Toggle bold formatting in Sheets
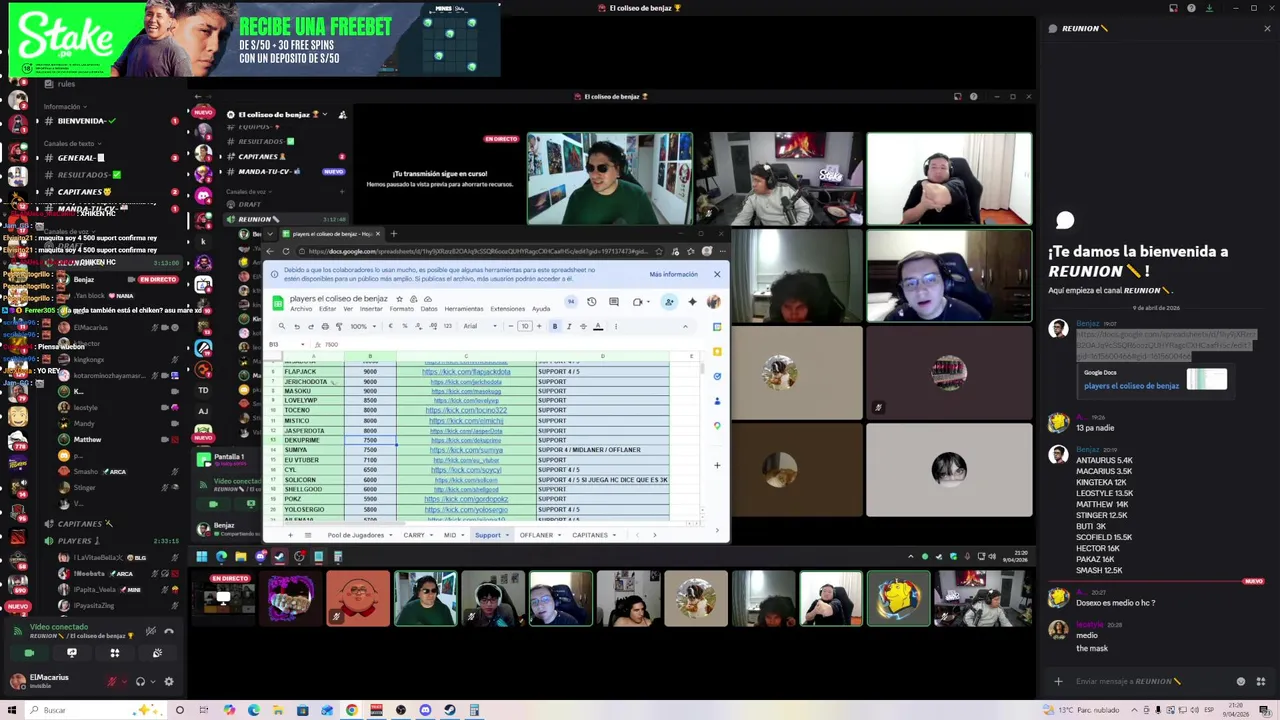 [x=555, y=326]
